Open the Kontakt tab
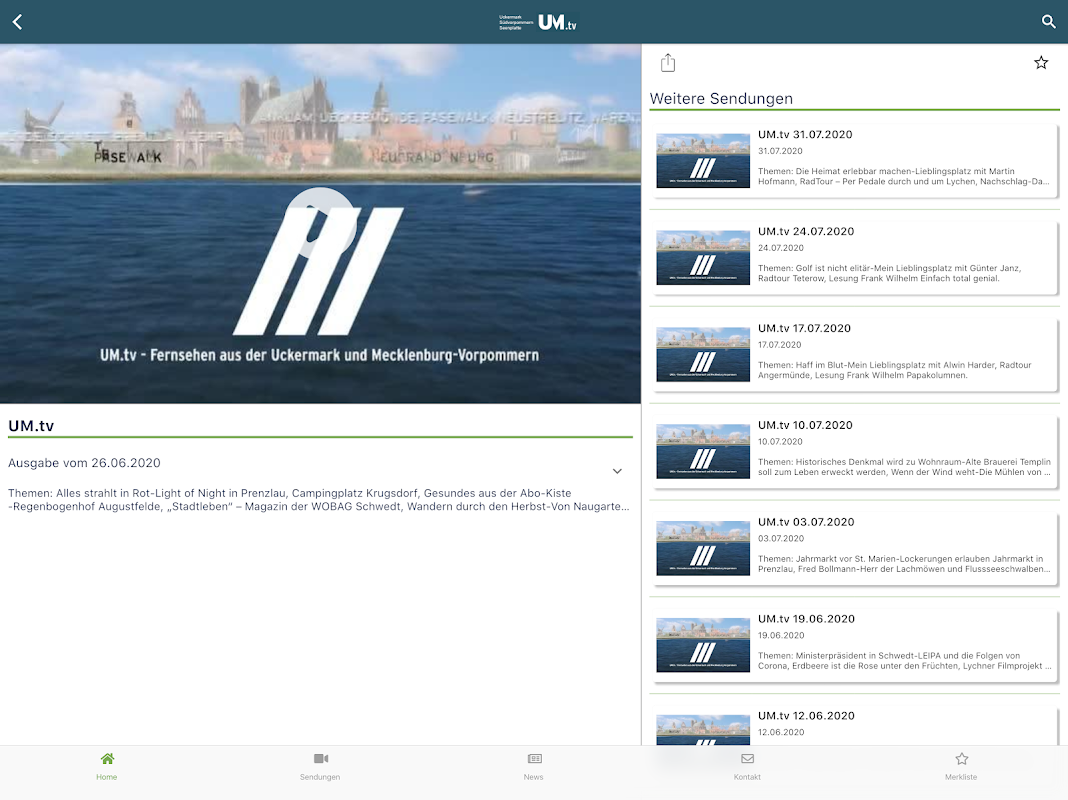Image resolution: width=1068 pixels, height=800 pixels. click(747, 766)
